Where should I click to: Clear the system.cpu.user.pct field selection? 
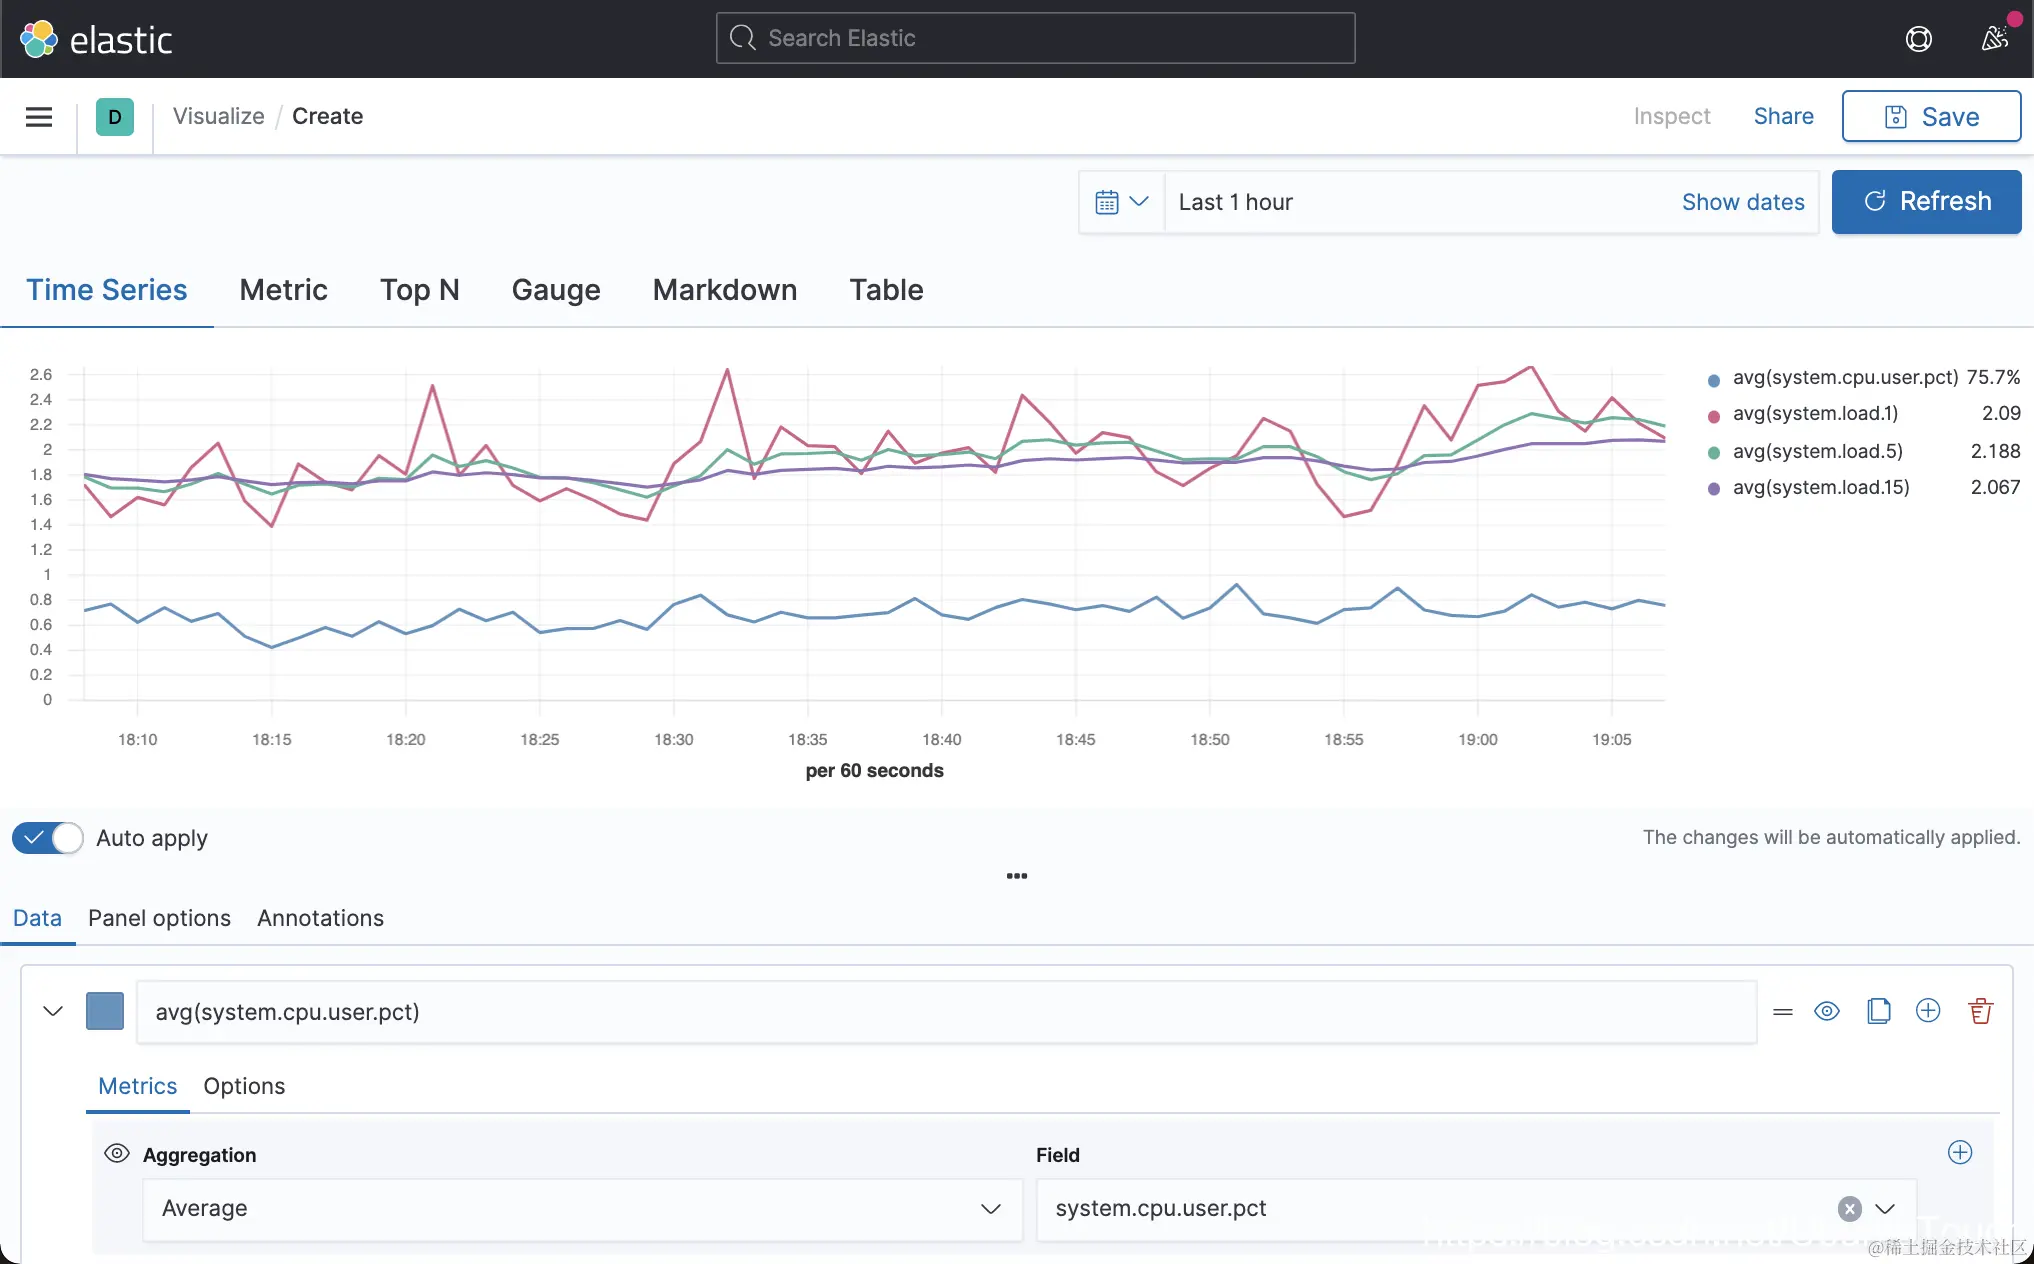[x=1849, y=1209]
